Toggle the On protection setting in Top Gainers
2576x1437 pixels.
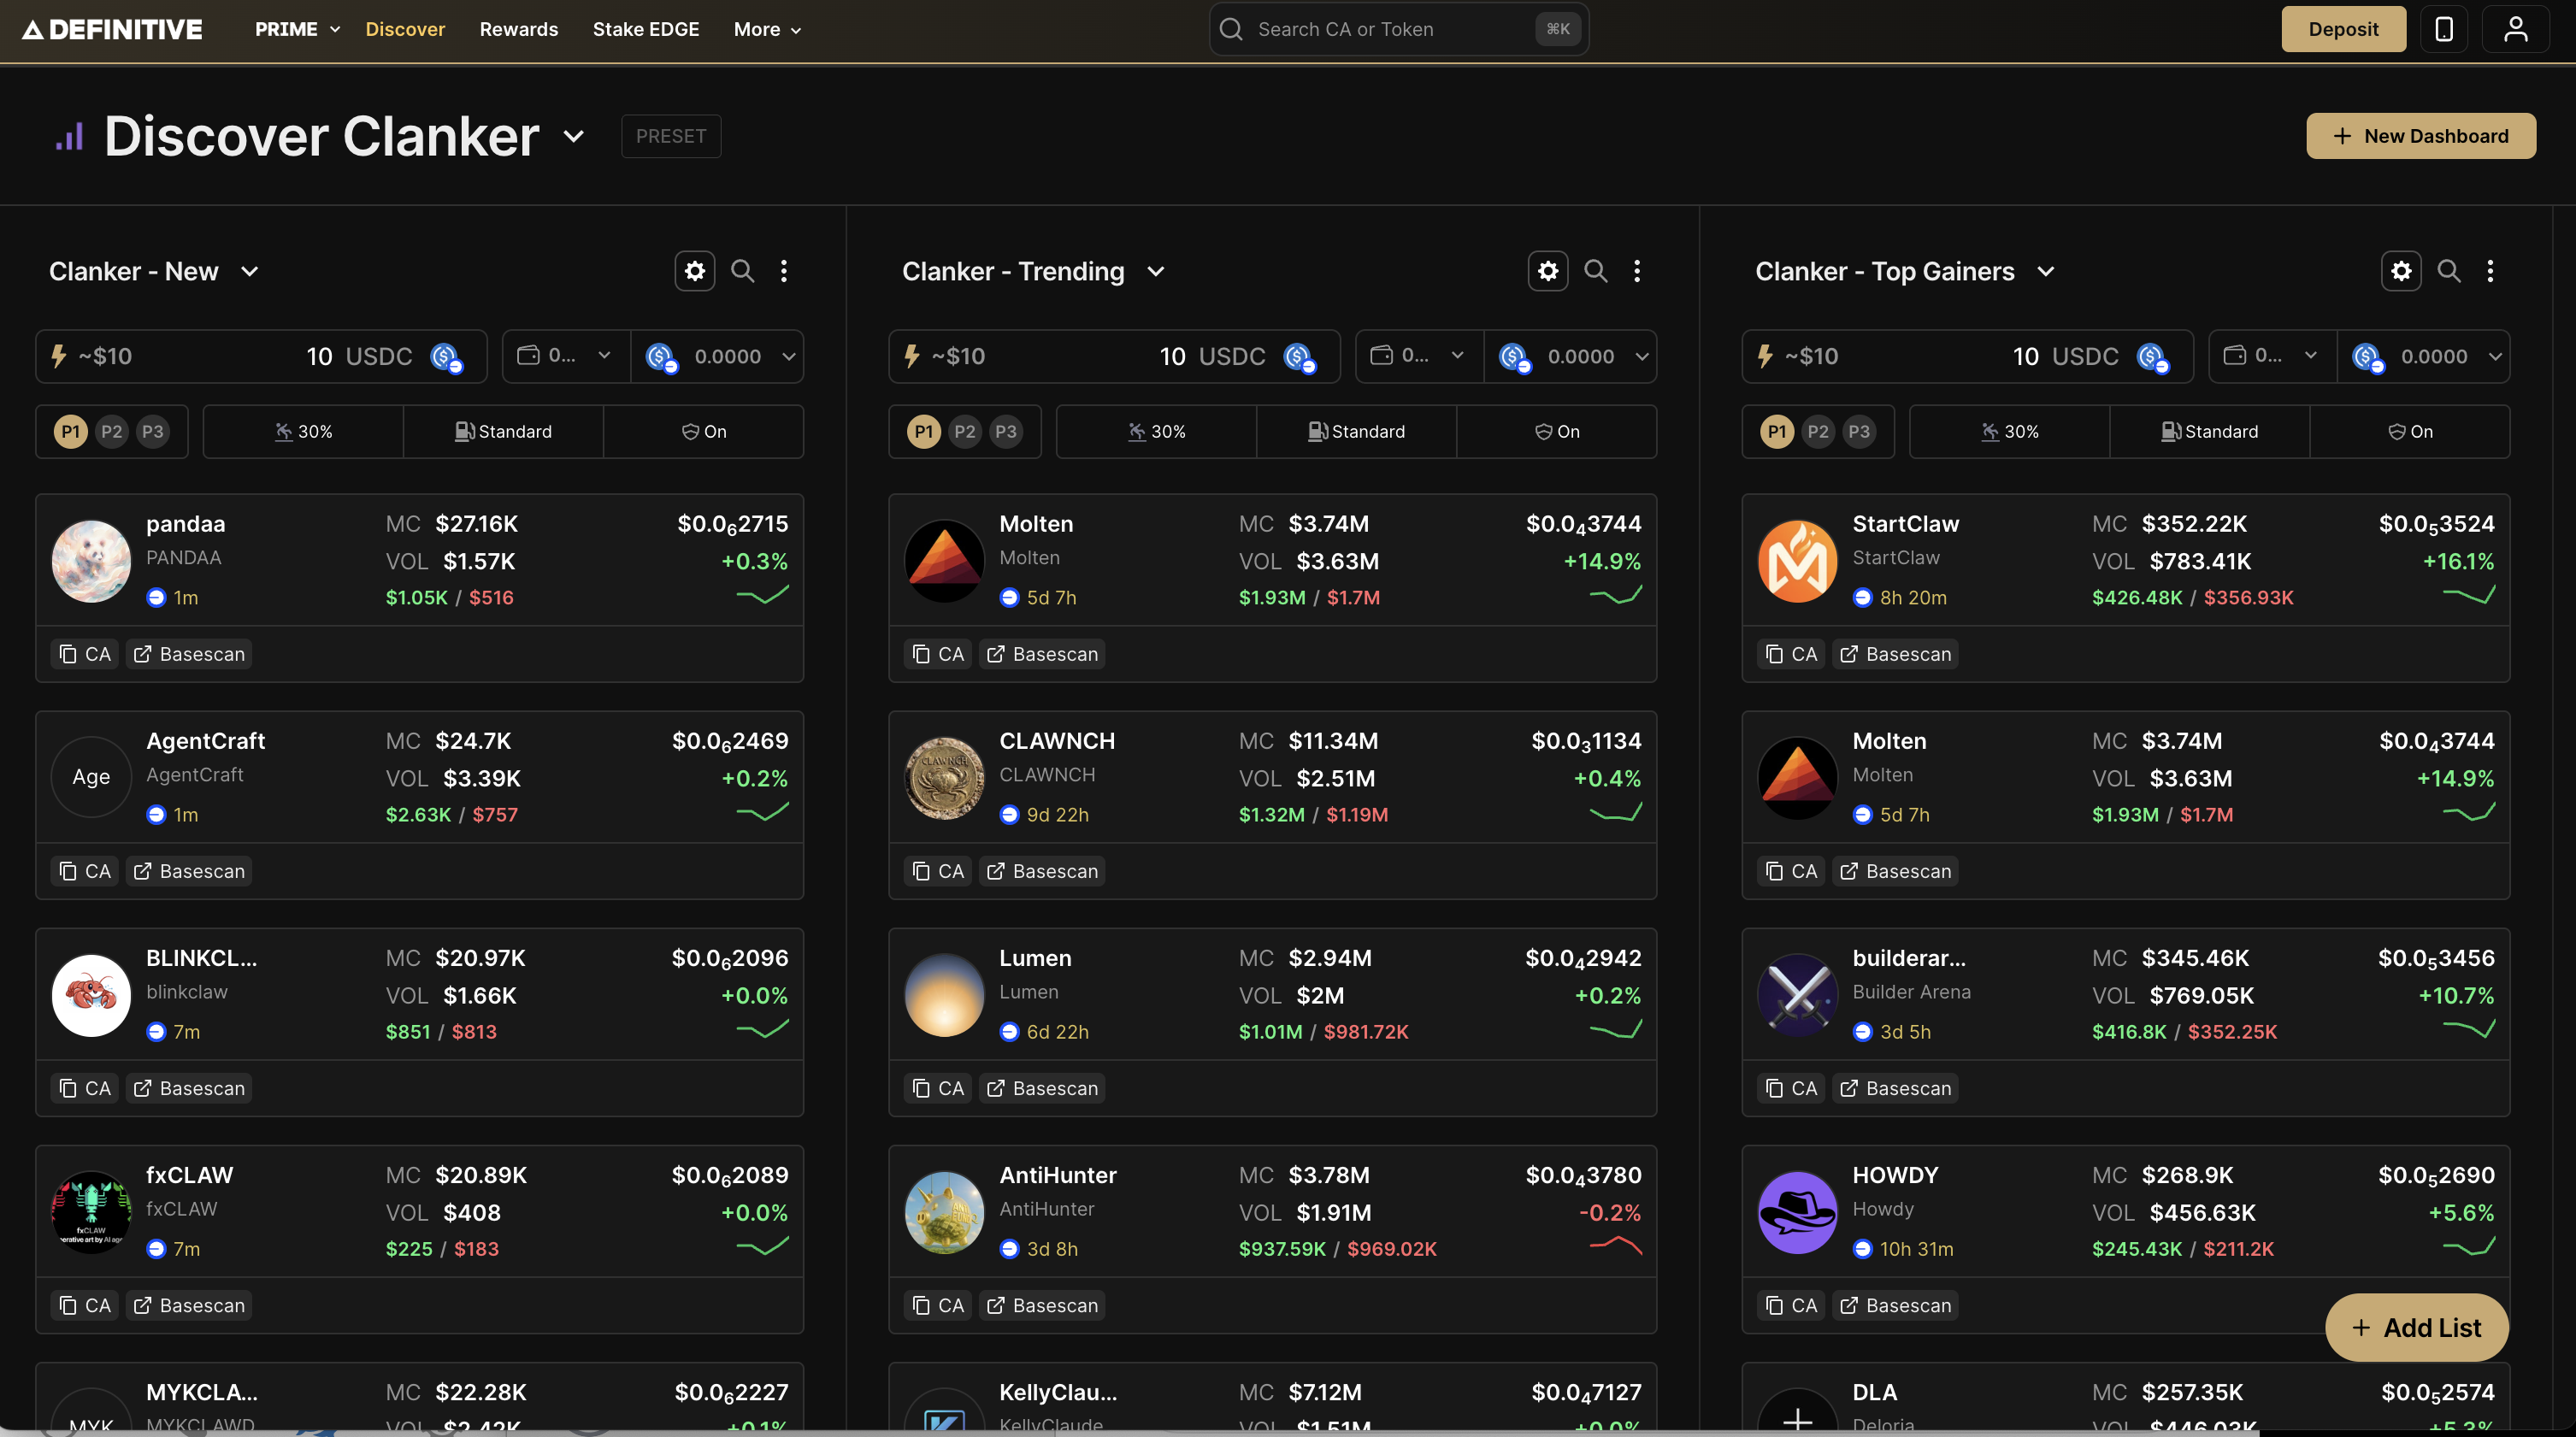click(2409, 432)
